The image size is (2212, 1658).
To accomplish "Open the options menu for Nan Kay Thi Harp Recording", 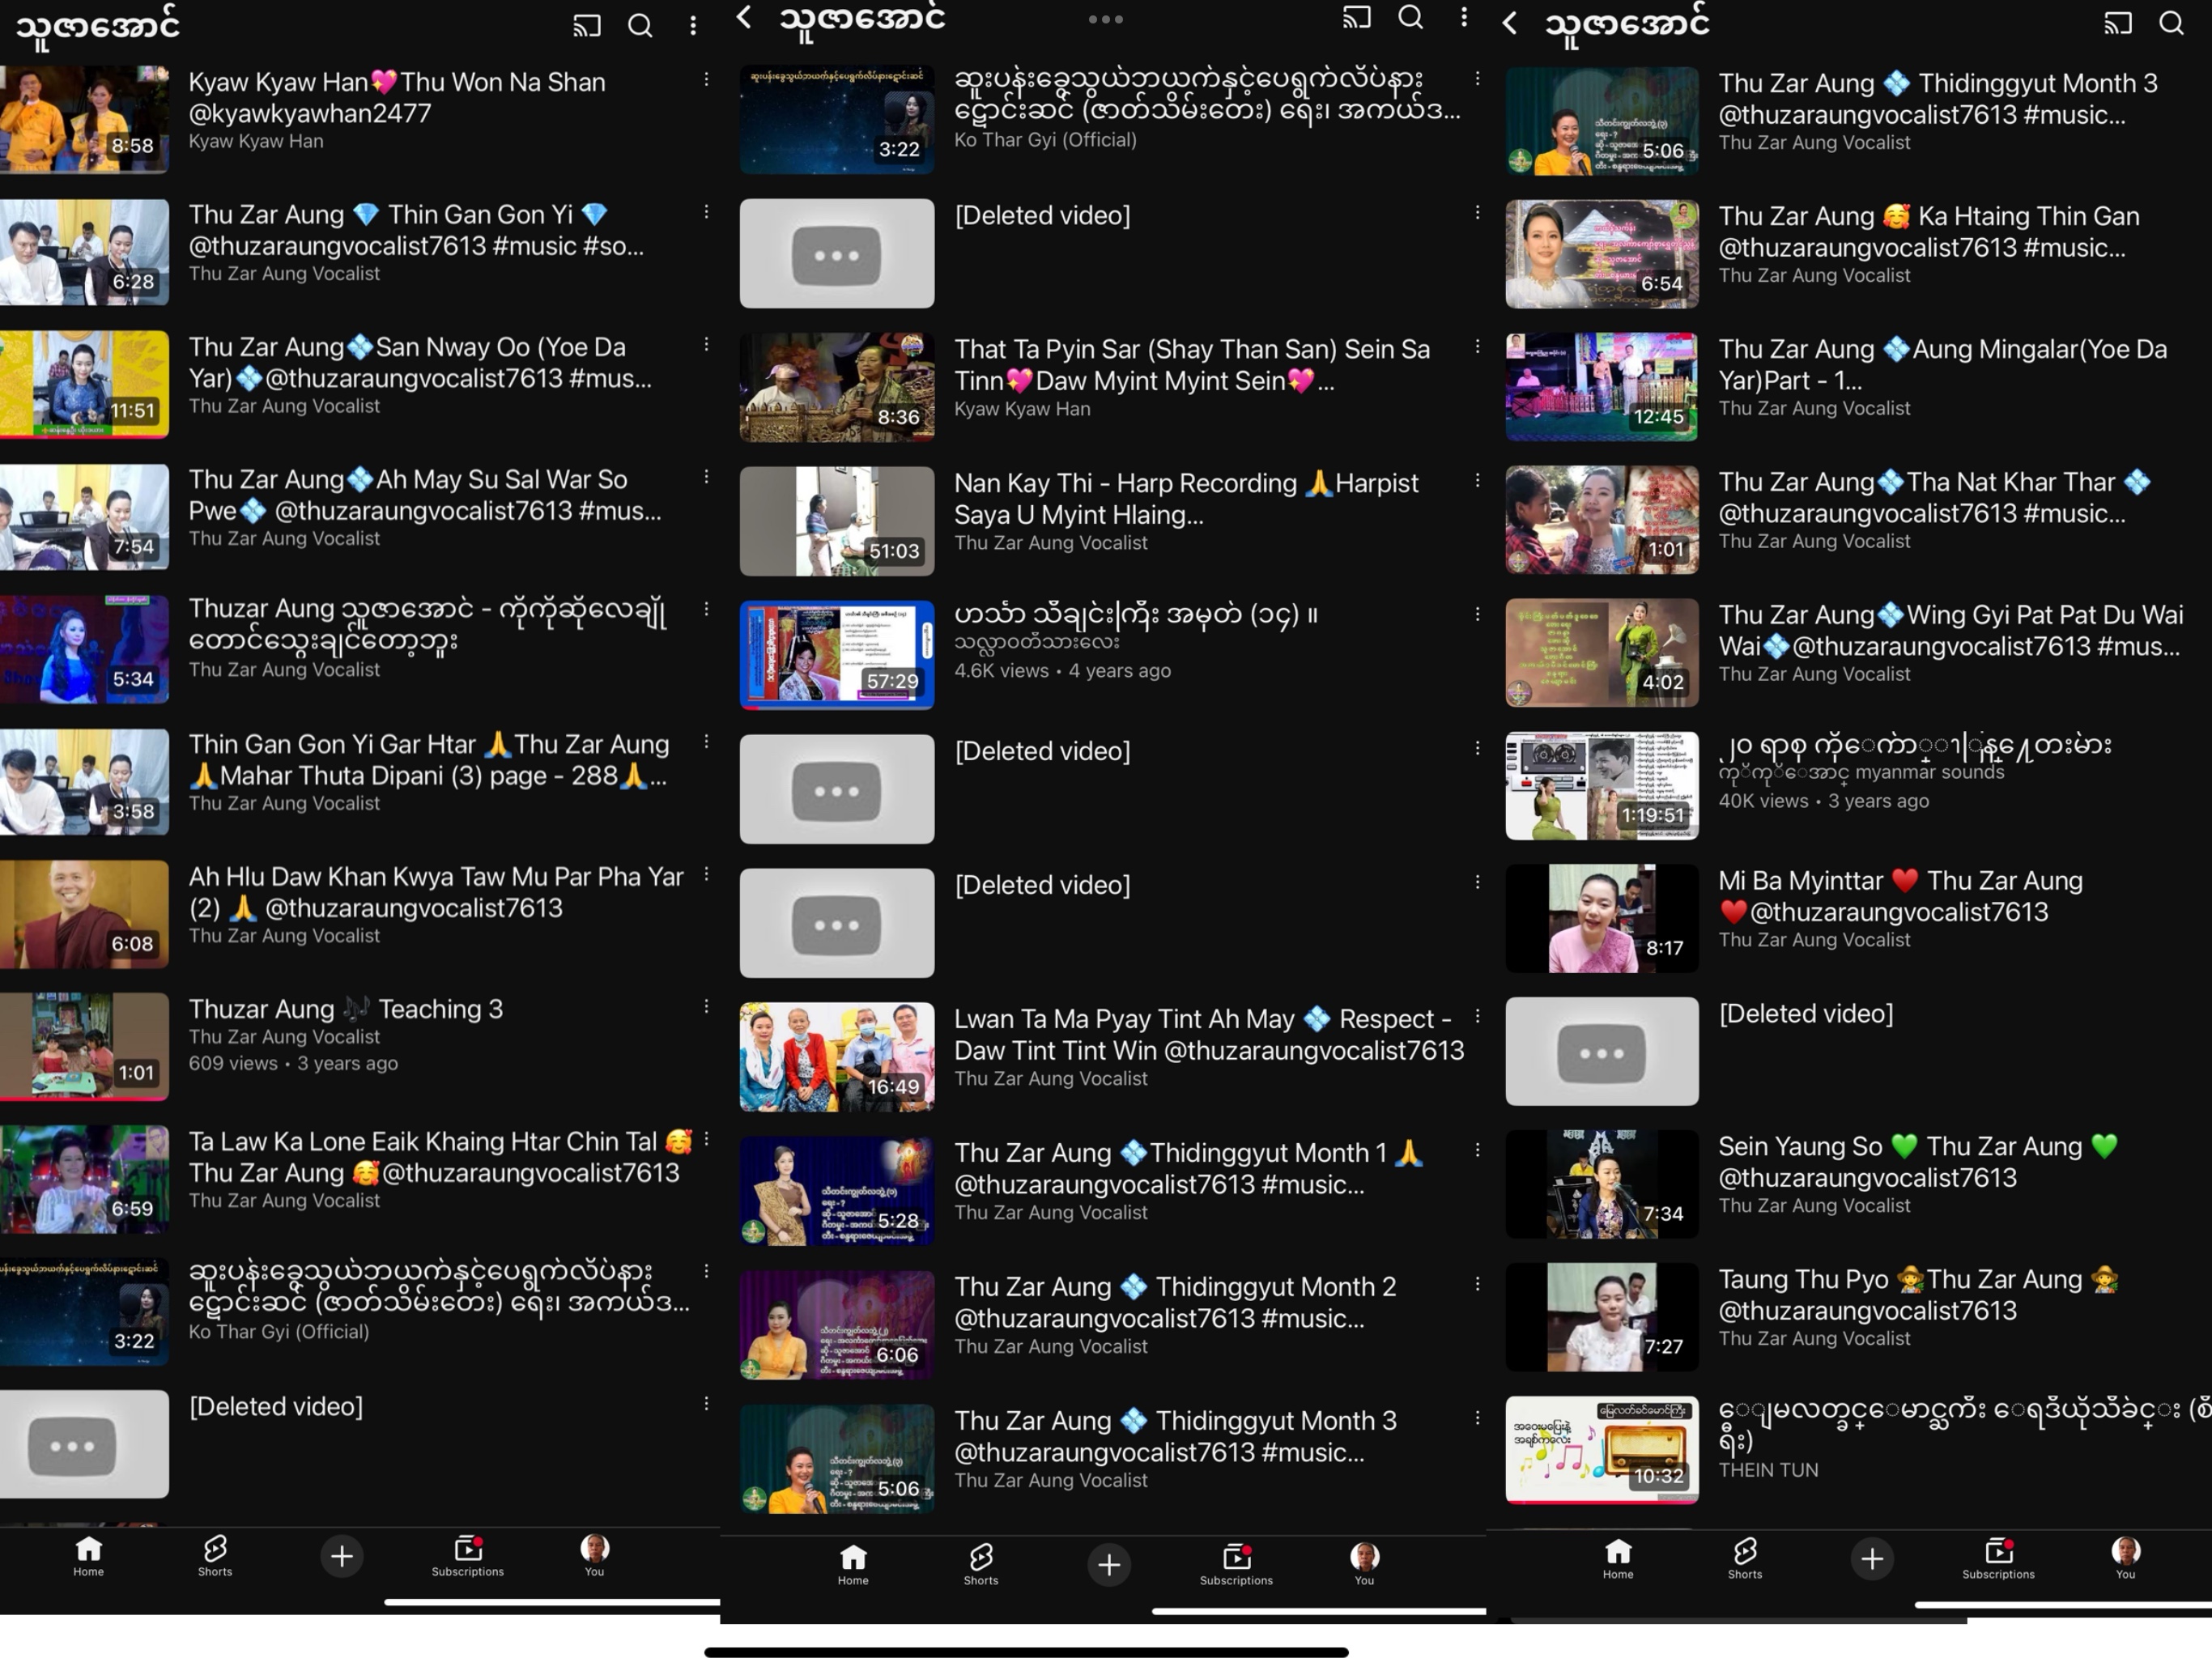I will 1477,481.
